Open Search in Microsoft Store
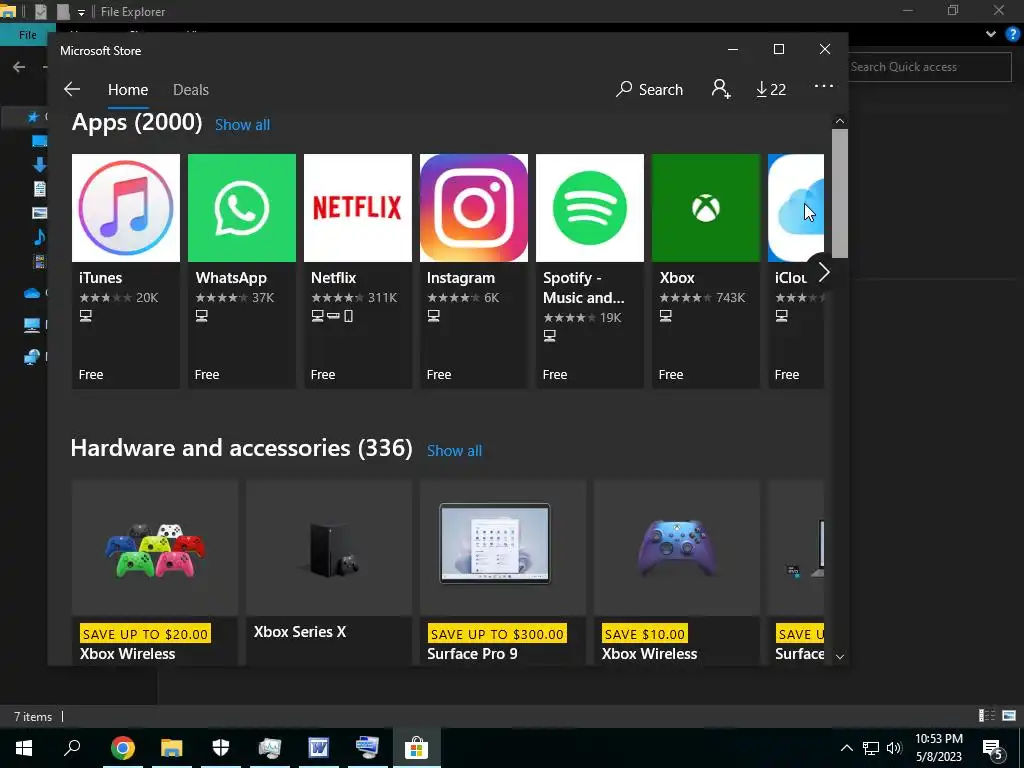 click(x=649, y=89)
